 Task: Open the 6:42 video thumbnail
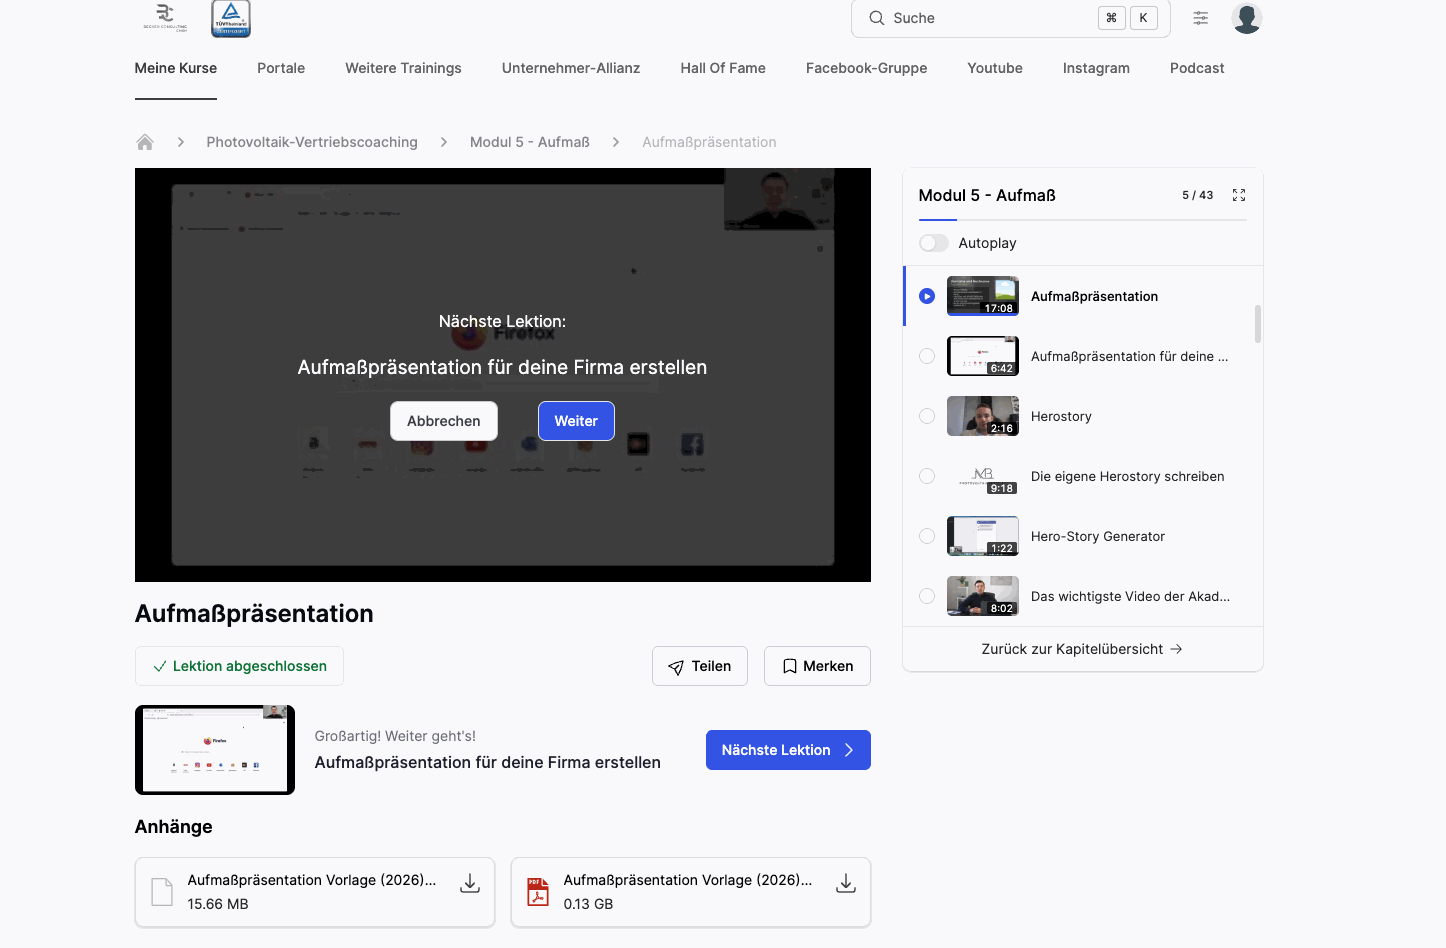[983, 356]
